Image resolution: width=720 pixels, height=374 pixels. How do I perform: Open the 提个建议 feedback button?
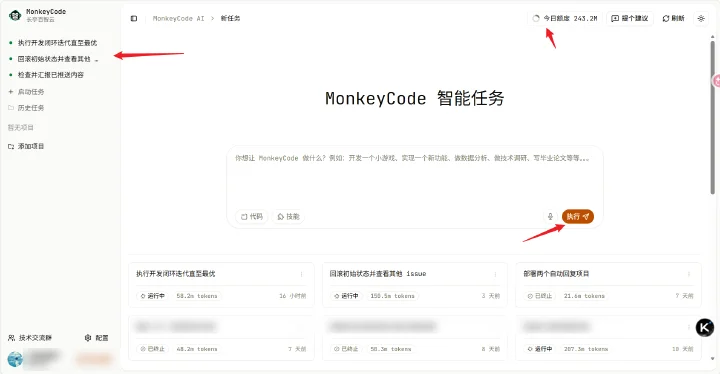click(630, 18)
